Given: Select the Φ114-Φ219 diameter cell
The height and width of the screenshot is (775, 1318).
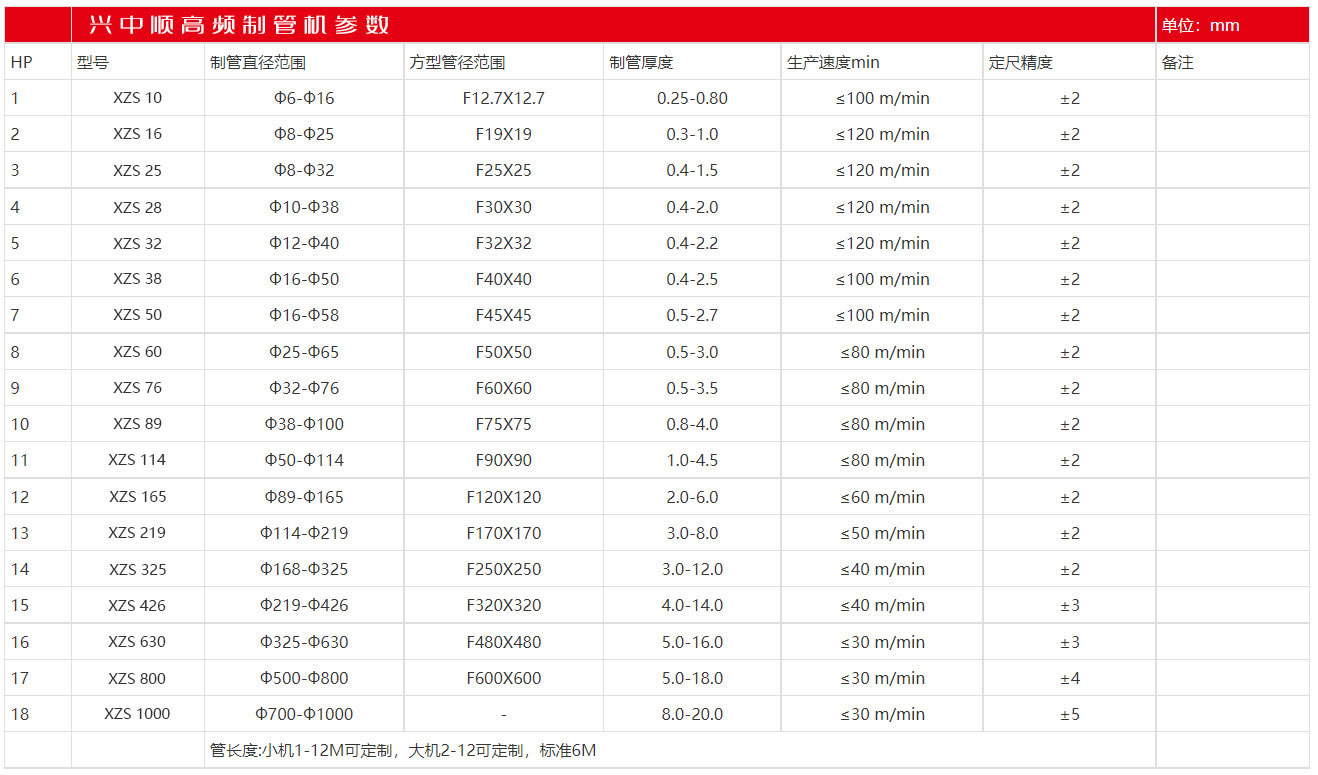Looking at the screenshot, I should [304, 533].
